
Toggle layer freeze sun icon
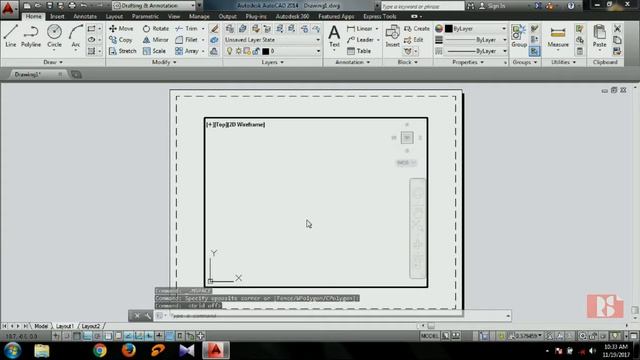(x=238, y=51)
